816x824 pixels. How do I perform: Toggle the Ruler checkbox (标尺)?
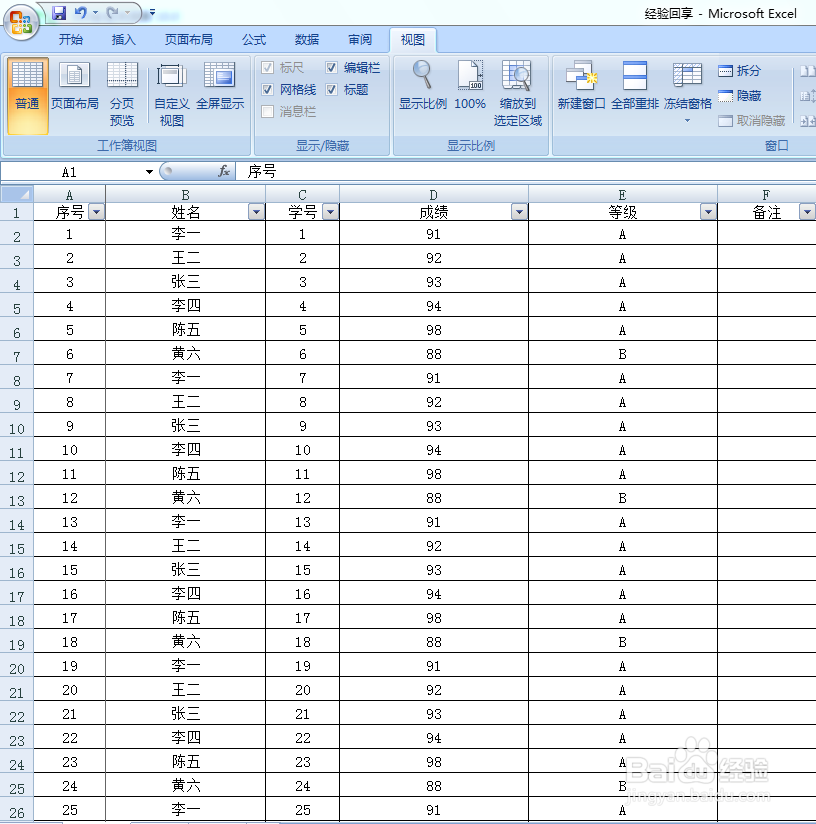click(x=267, y=68)
